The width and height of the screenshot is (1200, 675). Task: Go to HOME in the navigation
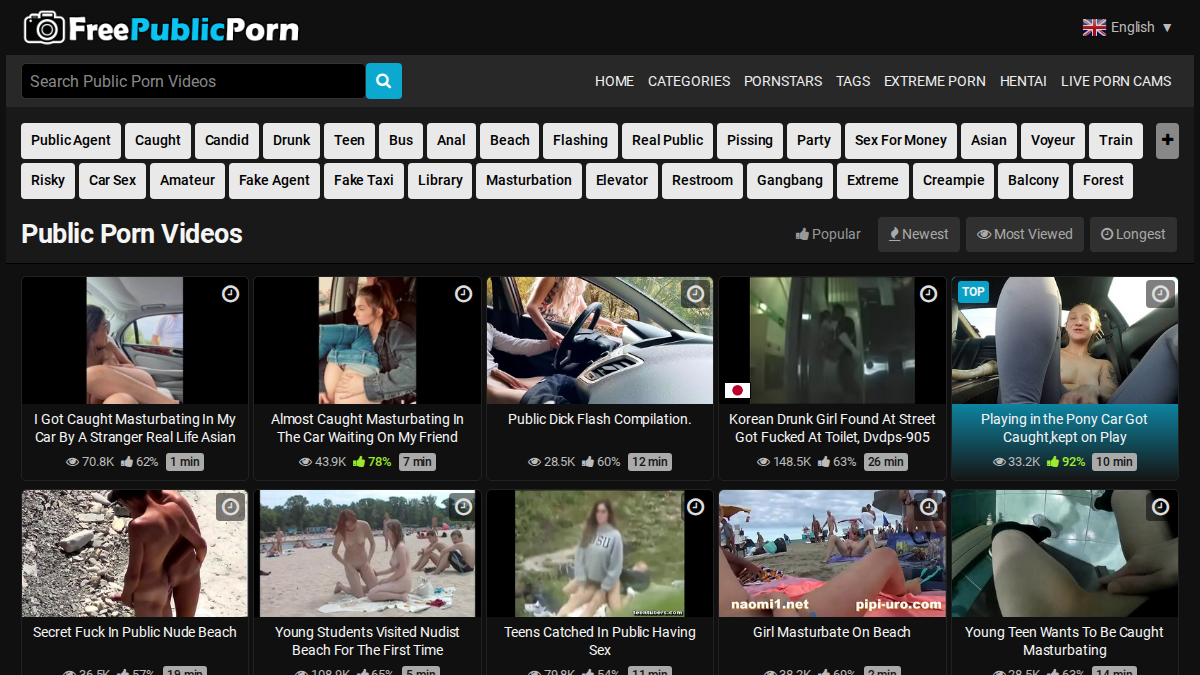click(614, 81)
